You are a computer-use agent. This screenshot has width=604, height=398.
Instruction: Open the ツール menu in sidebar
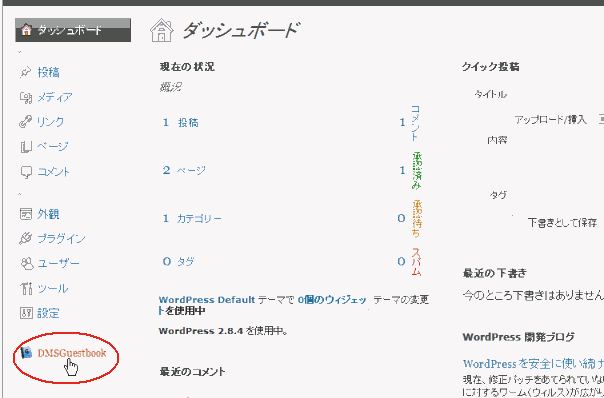coord(53,288)
